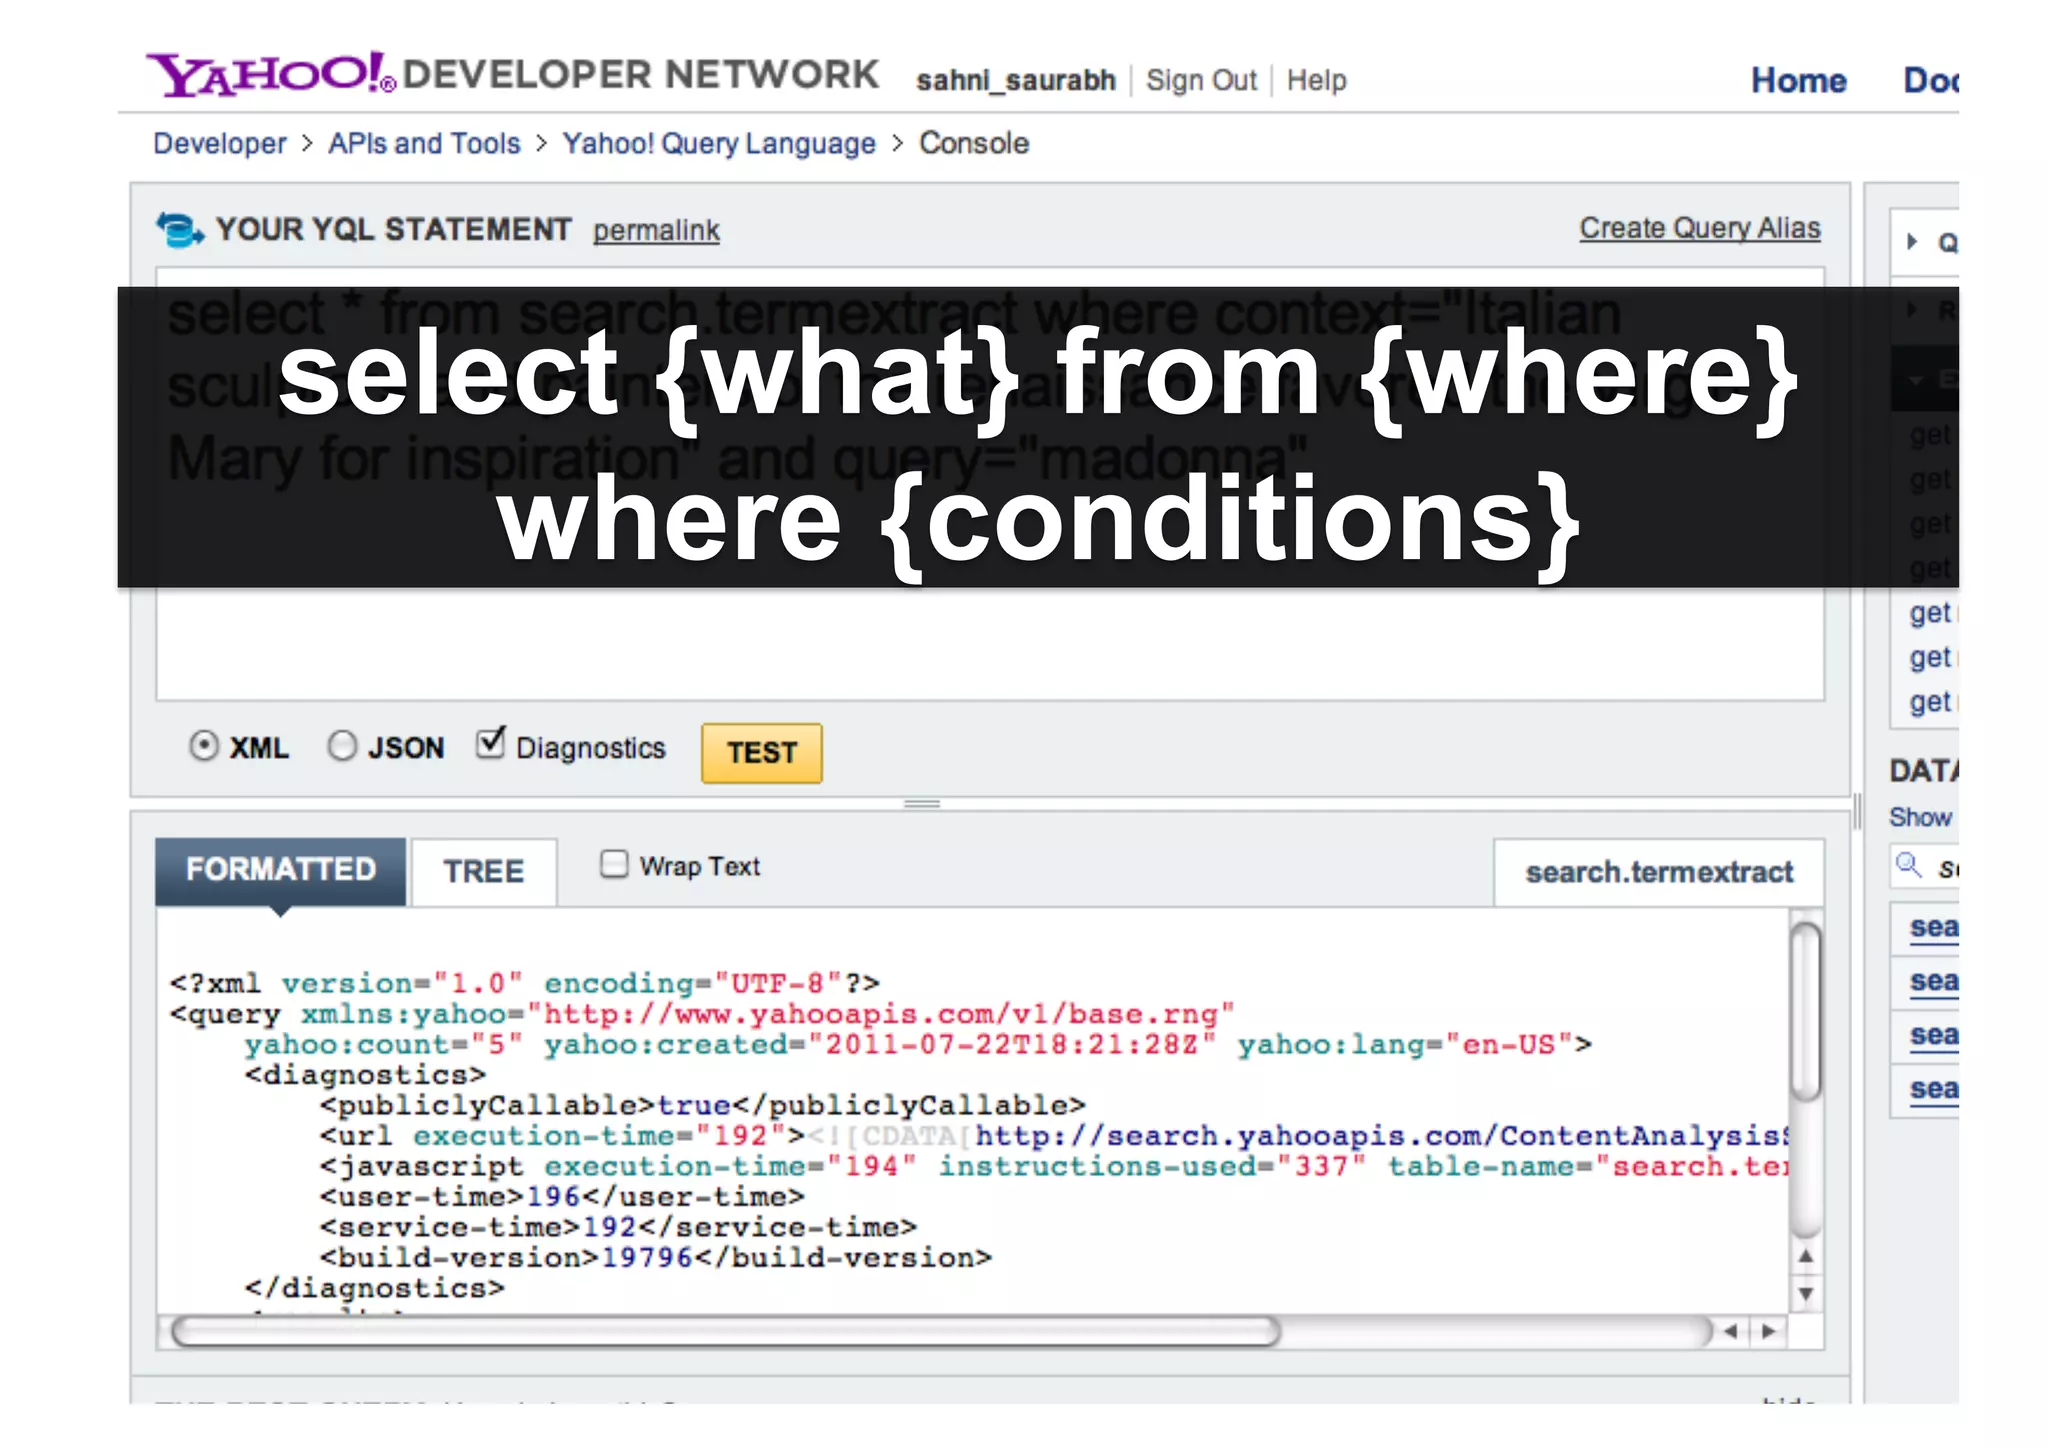Screen dimensions: 2048x1447
Task: Click the build-version 19796 line
Action: point(656,1257)
